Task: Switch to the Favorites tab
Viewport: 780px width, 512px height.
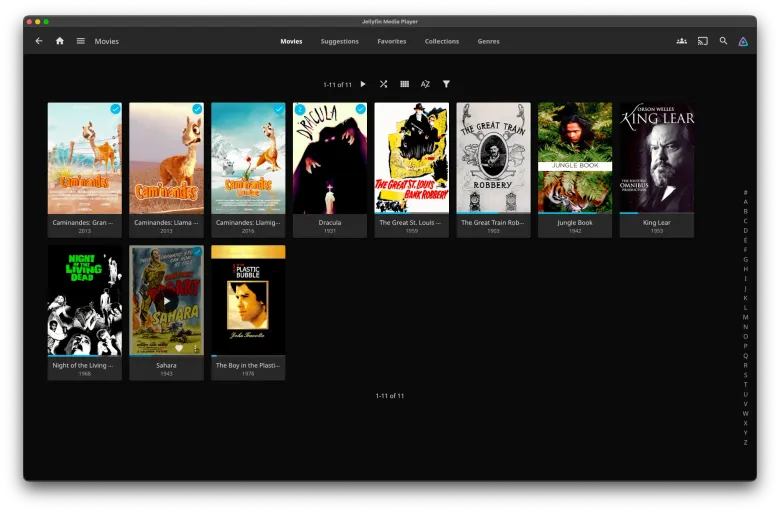Action: click(391, 41)
